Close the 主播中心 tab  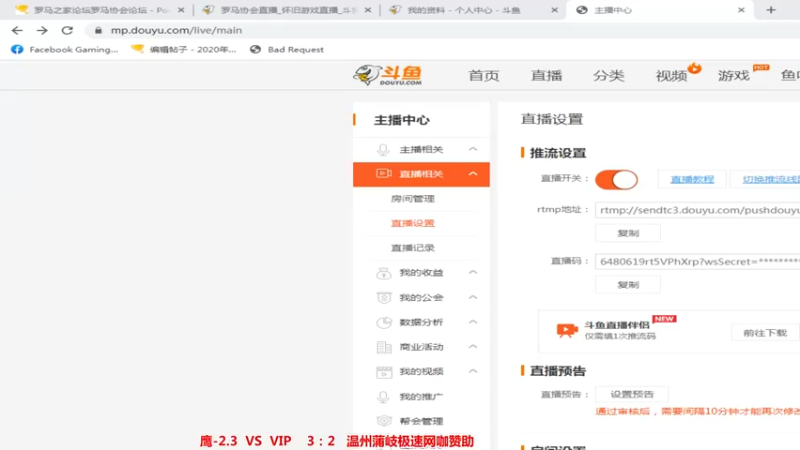(741, 10)
